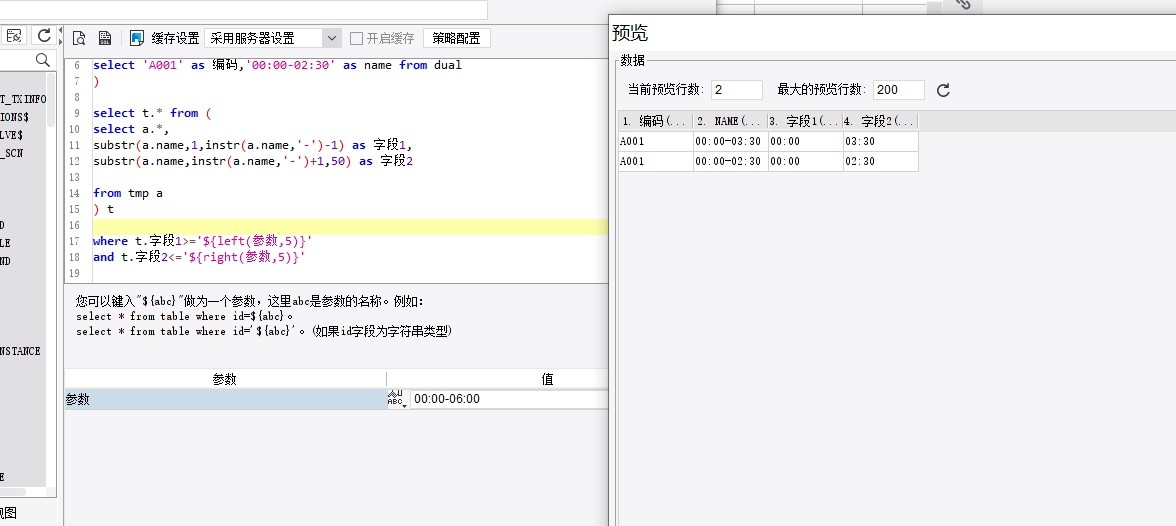Click the 策略配置 button
This screenshot has width=1176, height=526.
tap(457, 38)
